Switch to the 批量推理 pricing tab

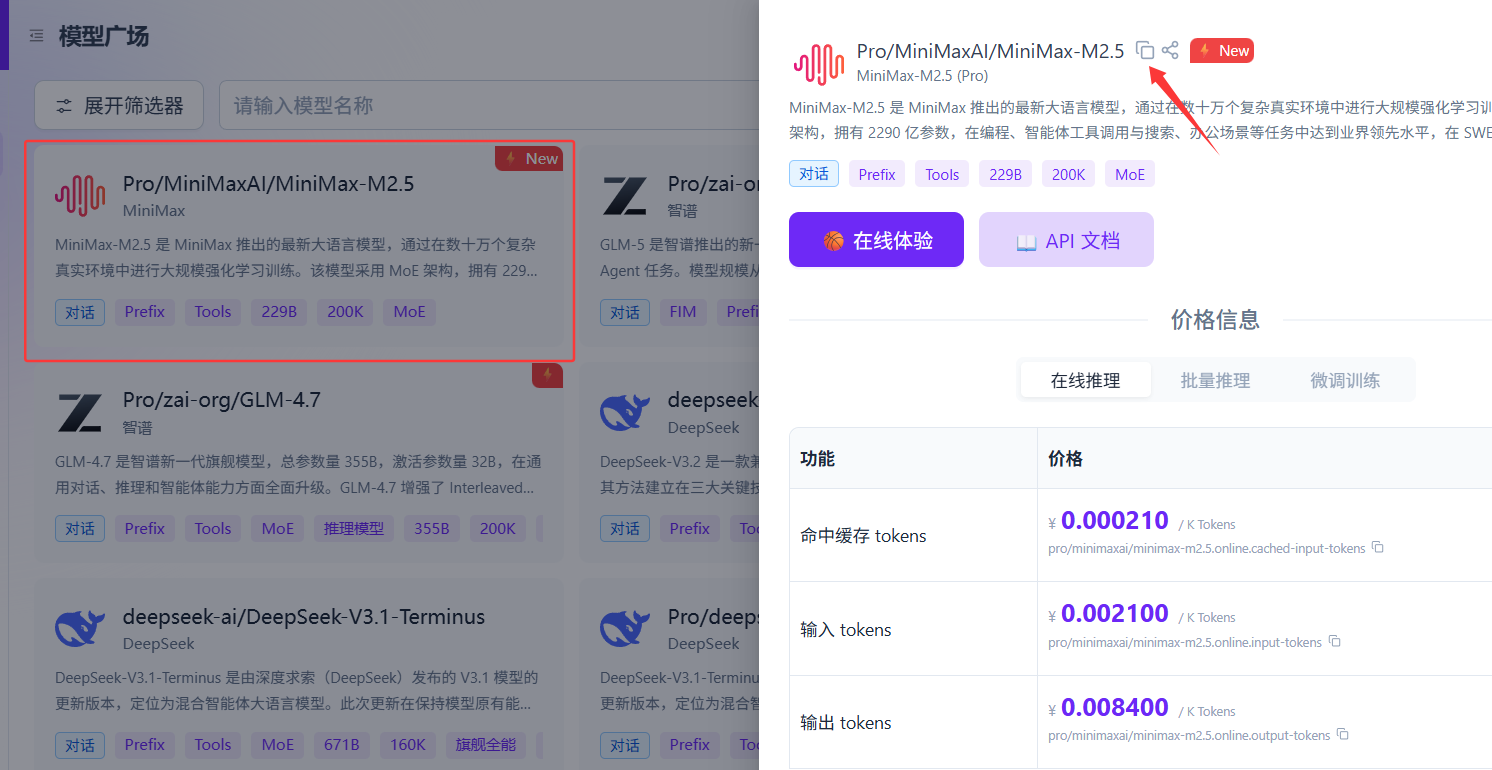click(1215, 380)
